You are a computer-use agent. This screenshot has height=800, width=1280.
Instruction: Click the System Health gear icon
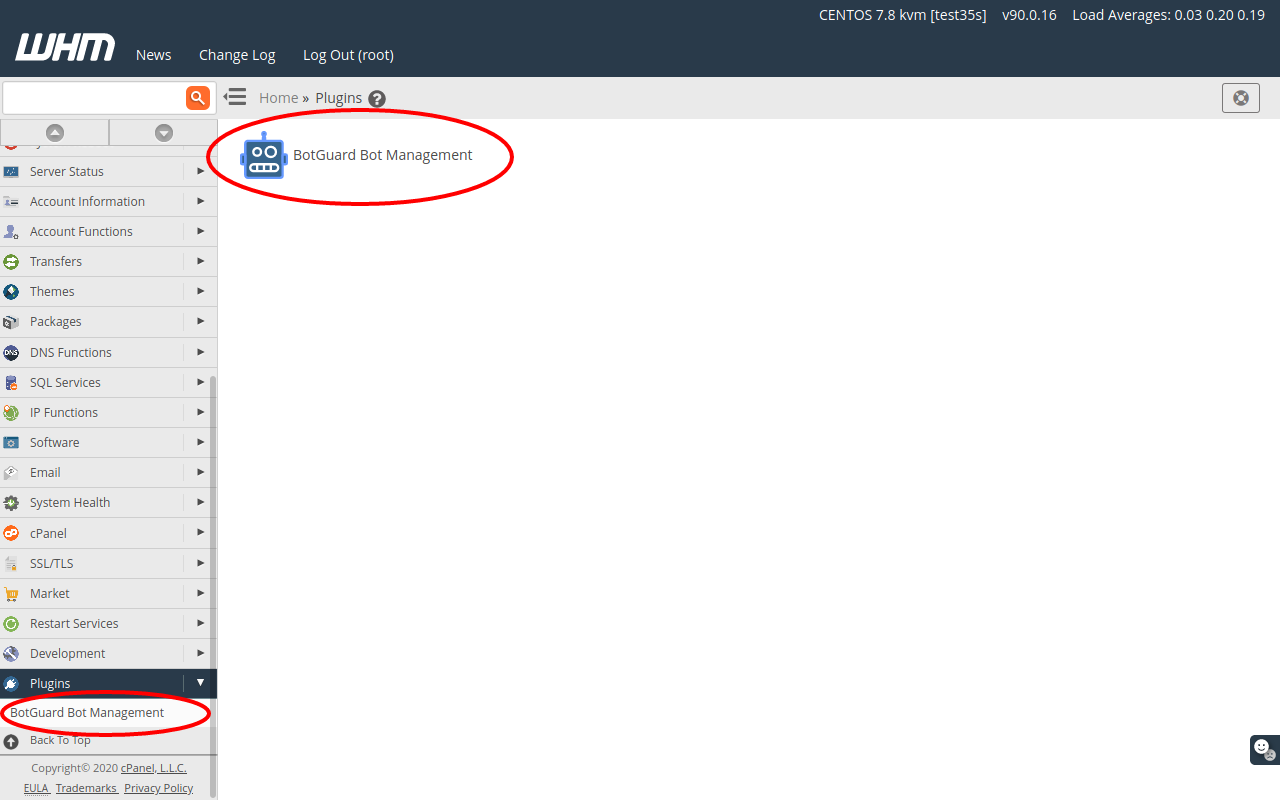(x=11, y=503)
